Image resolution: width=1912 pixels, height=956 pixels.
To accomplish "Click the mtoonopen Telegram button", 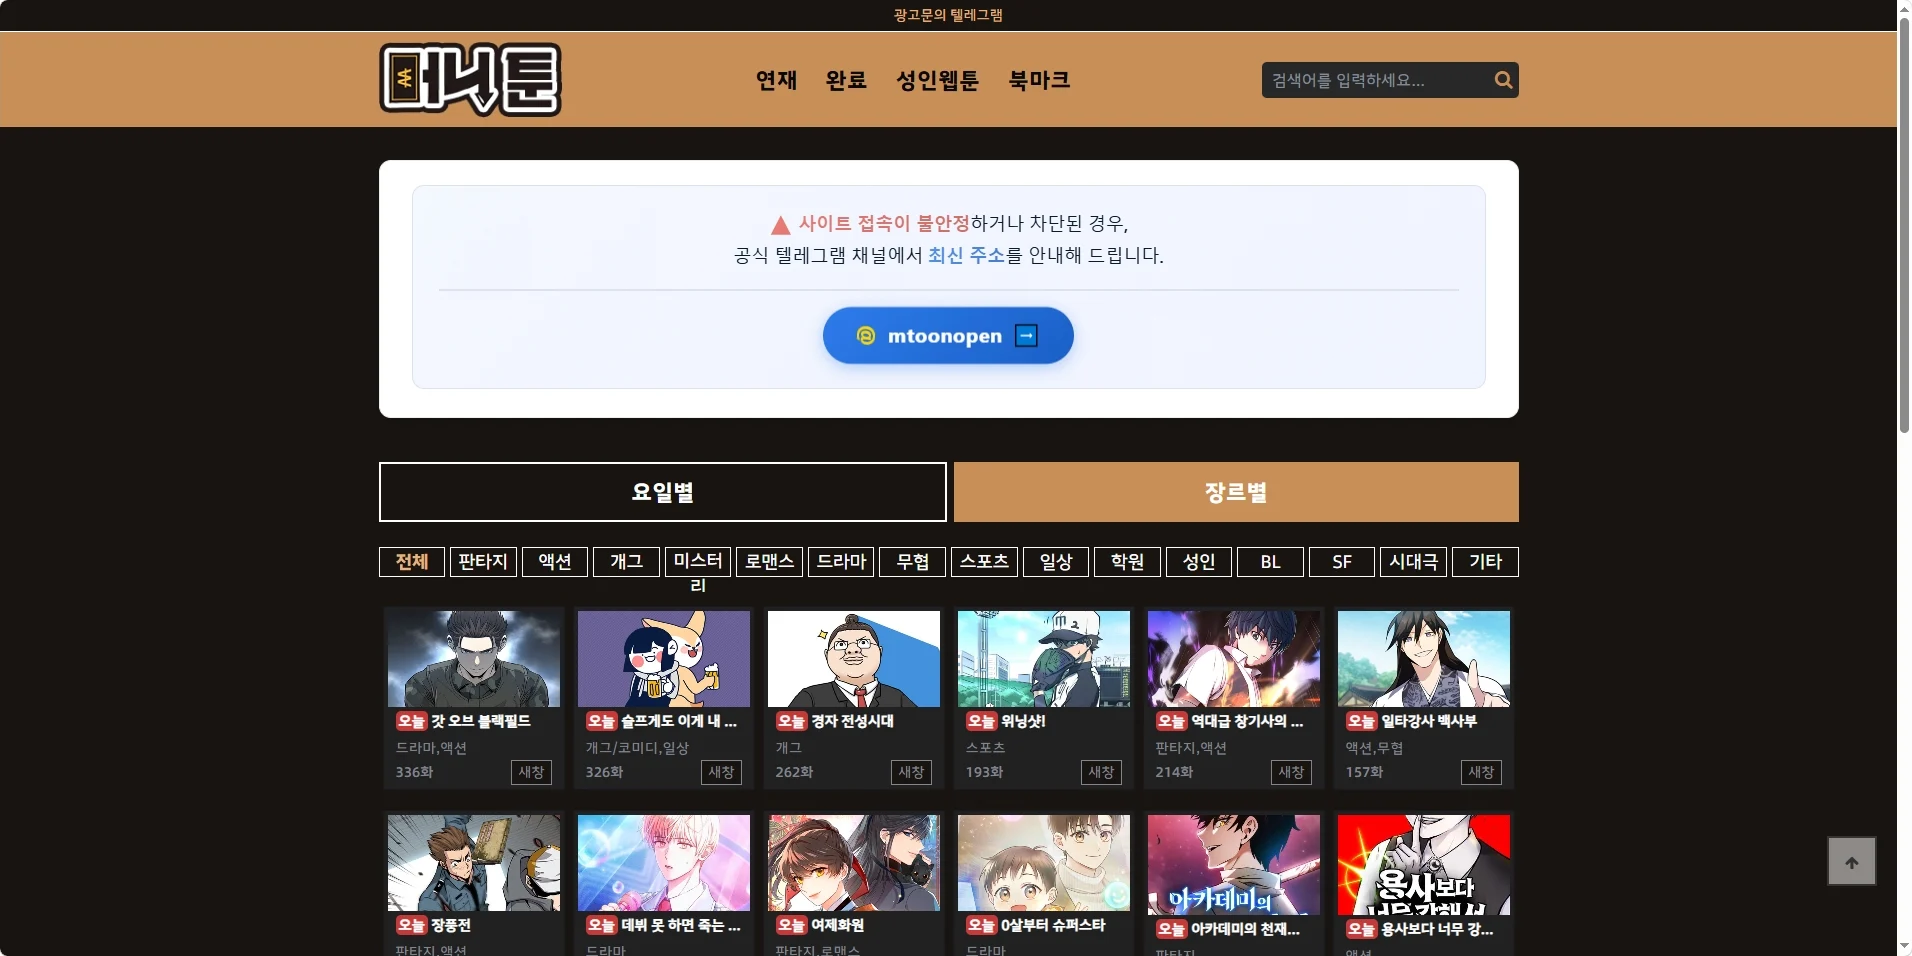I will (948, 336).
